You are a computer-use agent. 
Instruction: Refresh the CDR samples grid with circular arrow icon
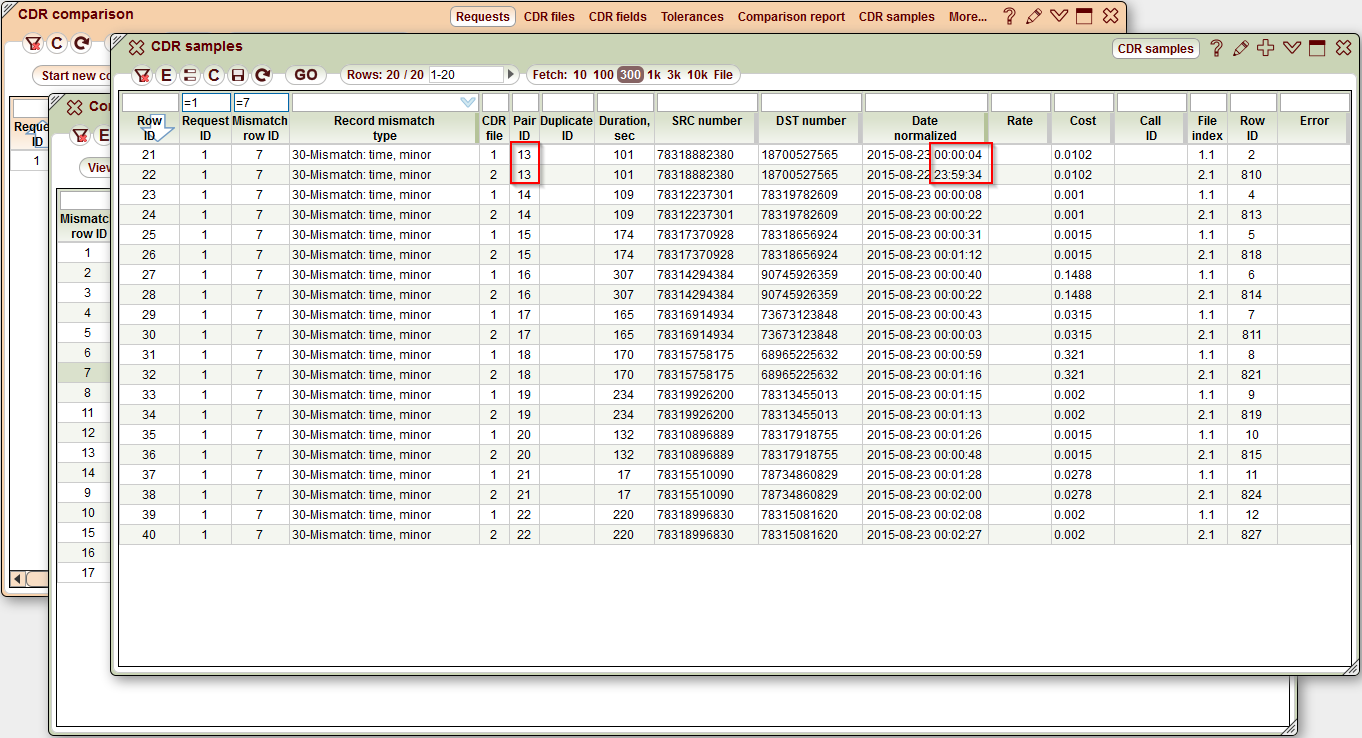click(261, 74)
